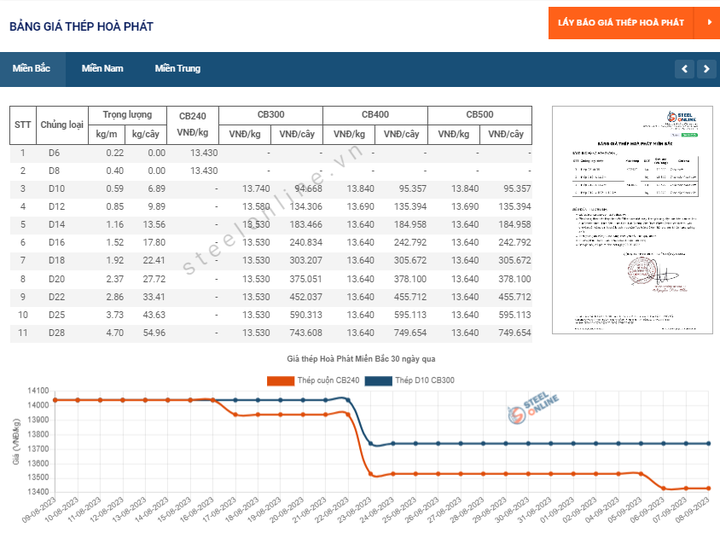The height and width of the screenshot is (533, 720).
Task: Select the D25 row type cell
Action: [56, 315]
